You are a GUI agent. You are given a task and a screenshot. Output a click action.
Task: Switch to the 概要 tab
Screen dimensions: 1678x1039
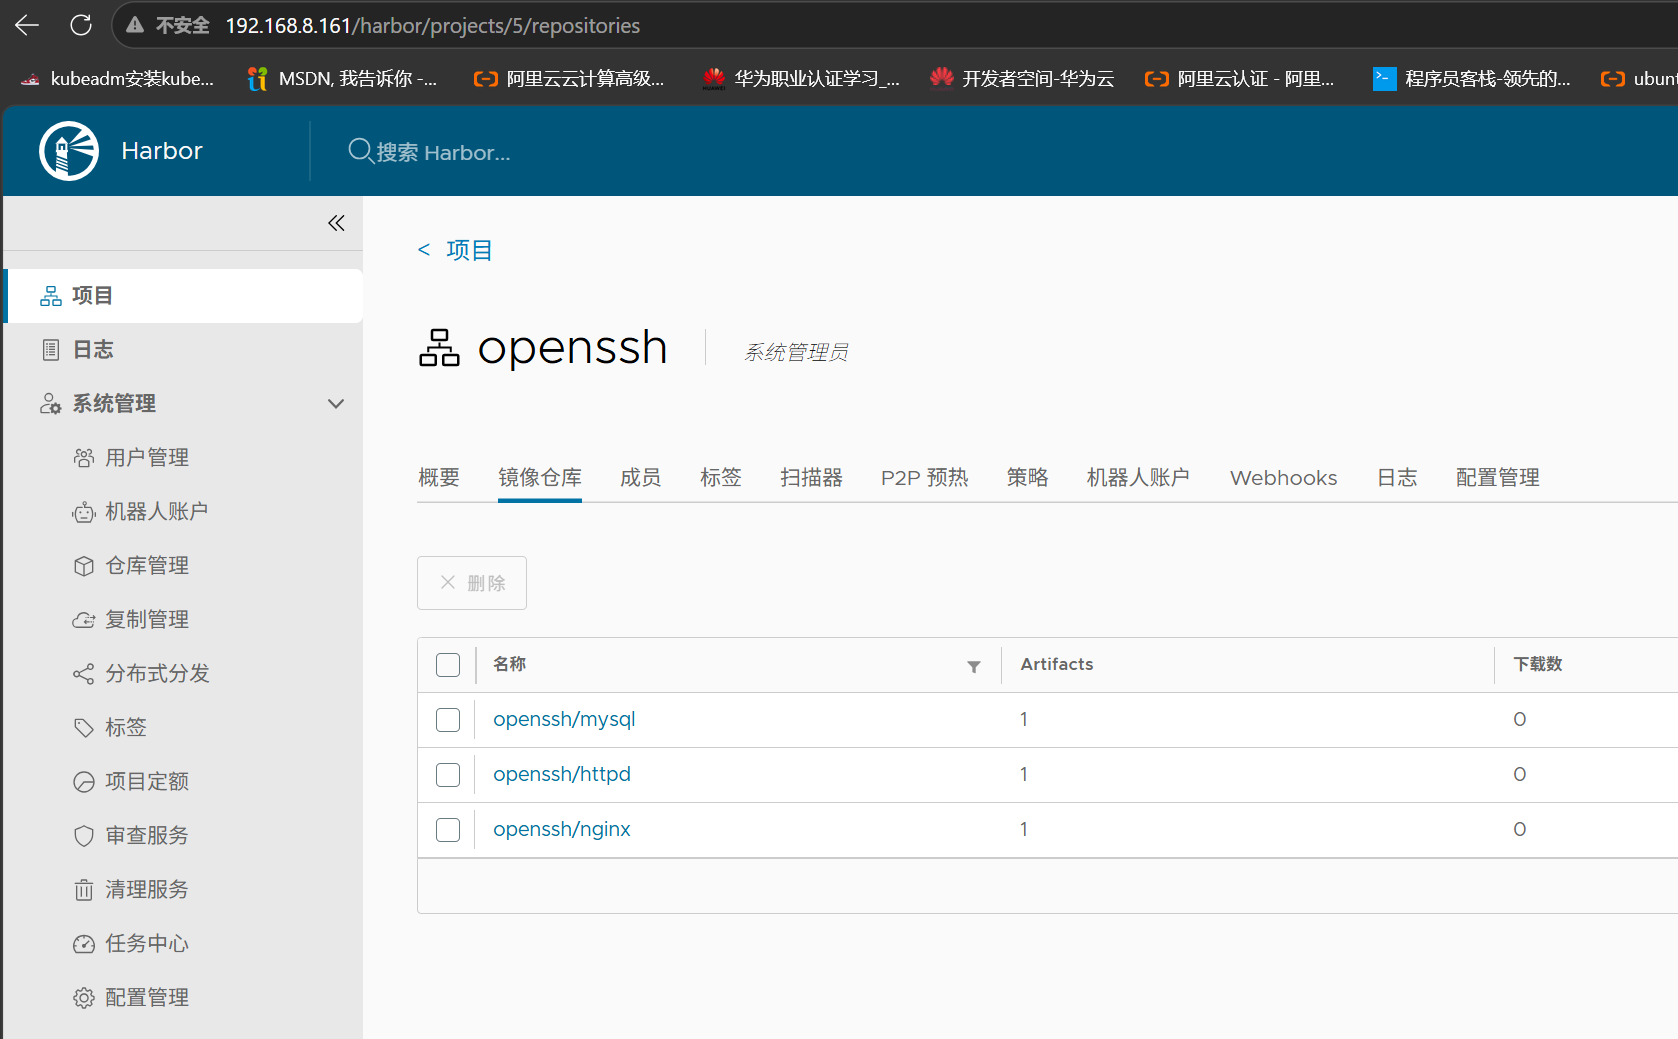(x=439, y=478)
